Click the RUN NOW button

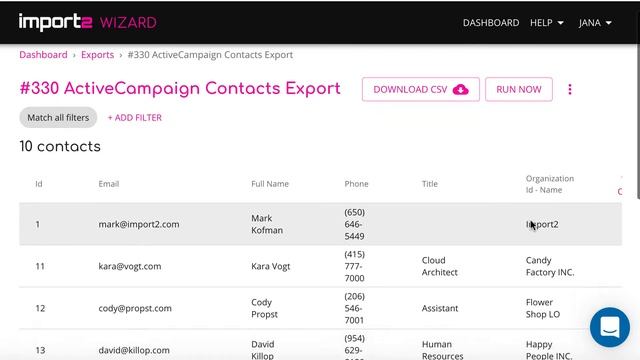[519, 89]
